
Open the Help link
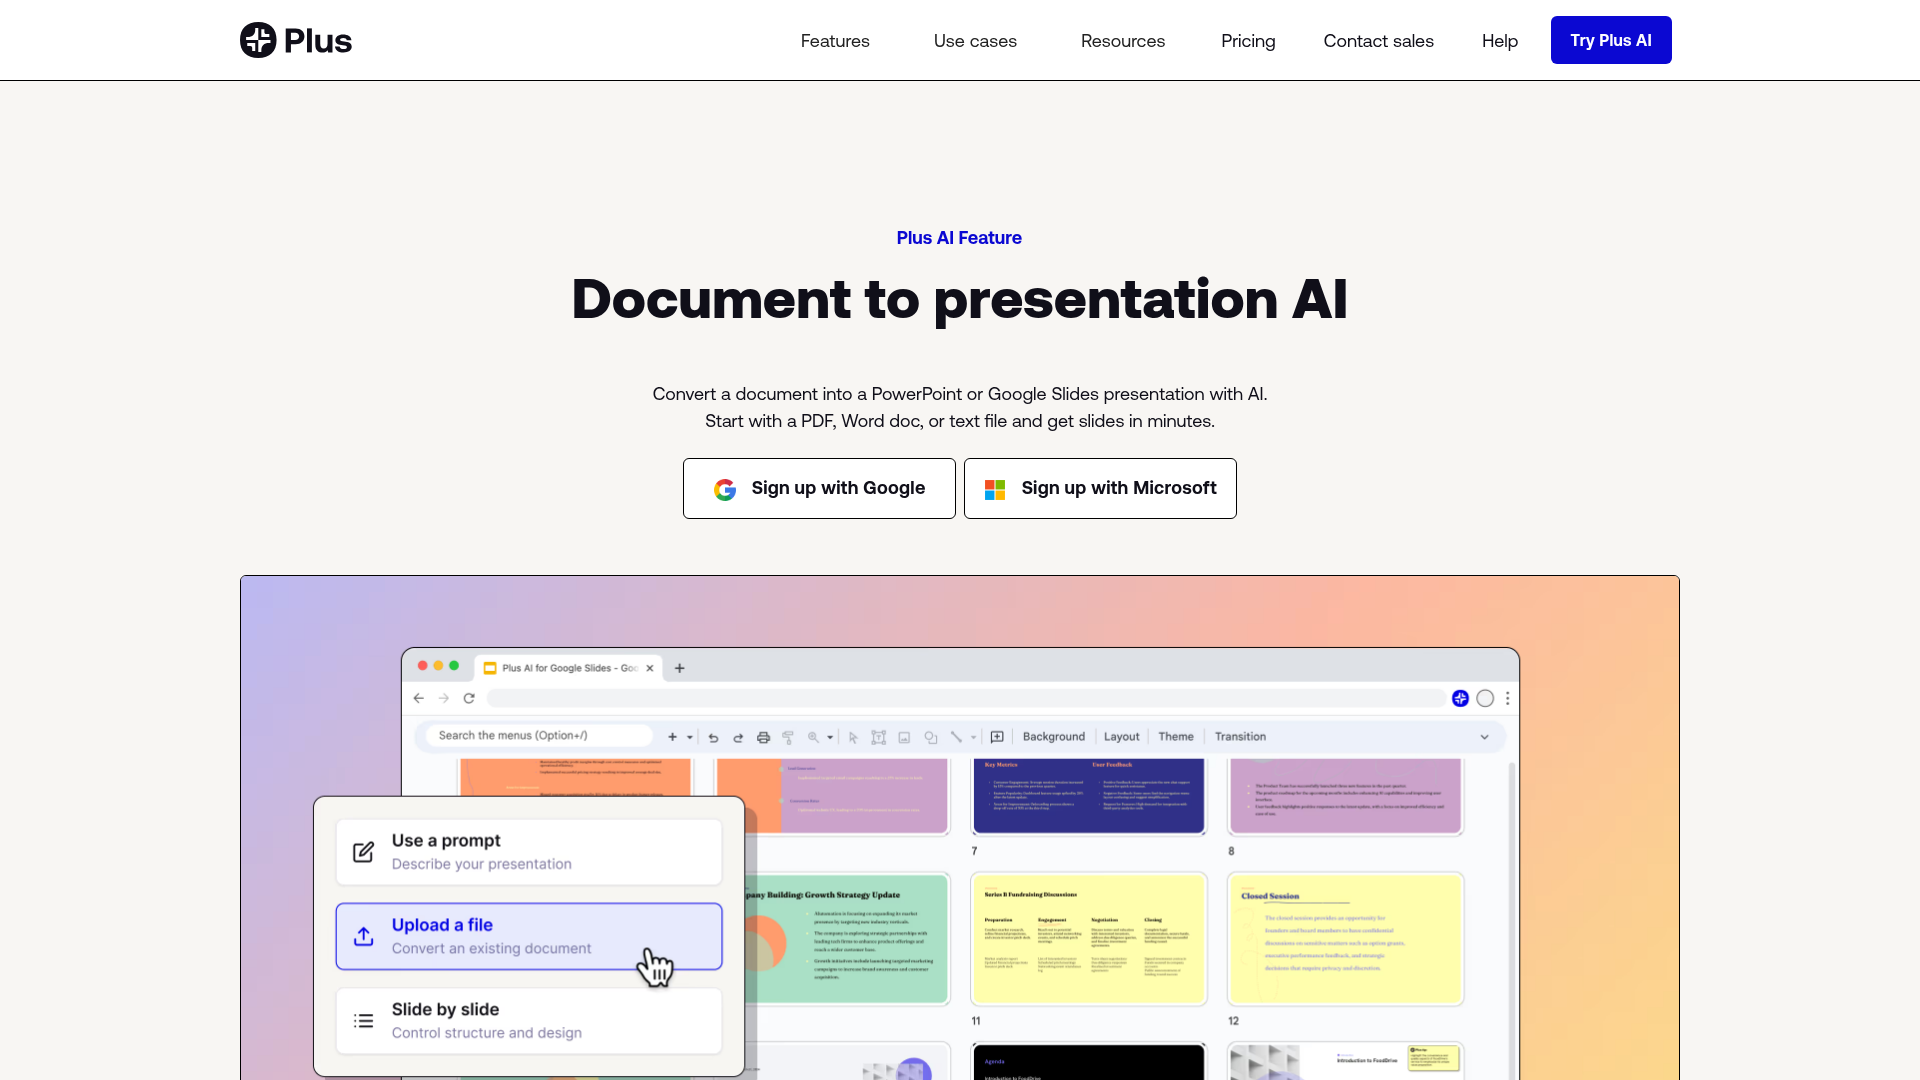point(1499,41)
